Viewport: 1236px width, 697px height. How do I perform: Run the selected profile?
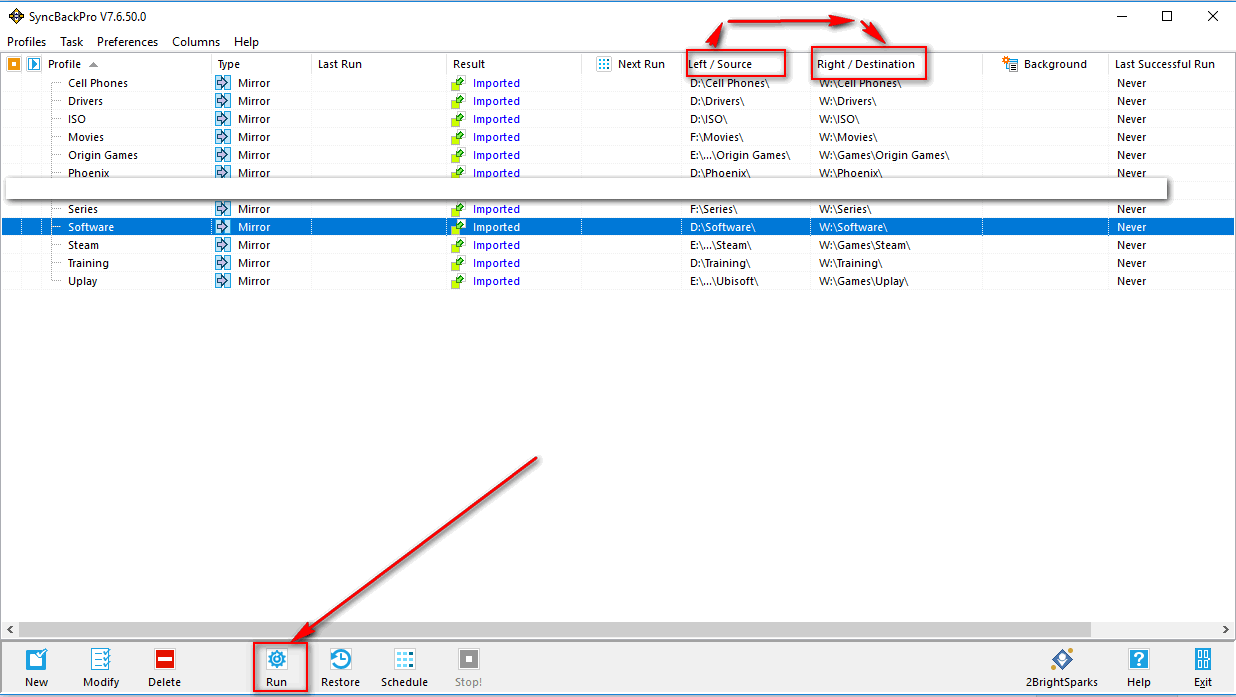(277, 668)
